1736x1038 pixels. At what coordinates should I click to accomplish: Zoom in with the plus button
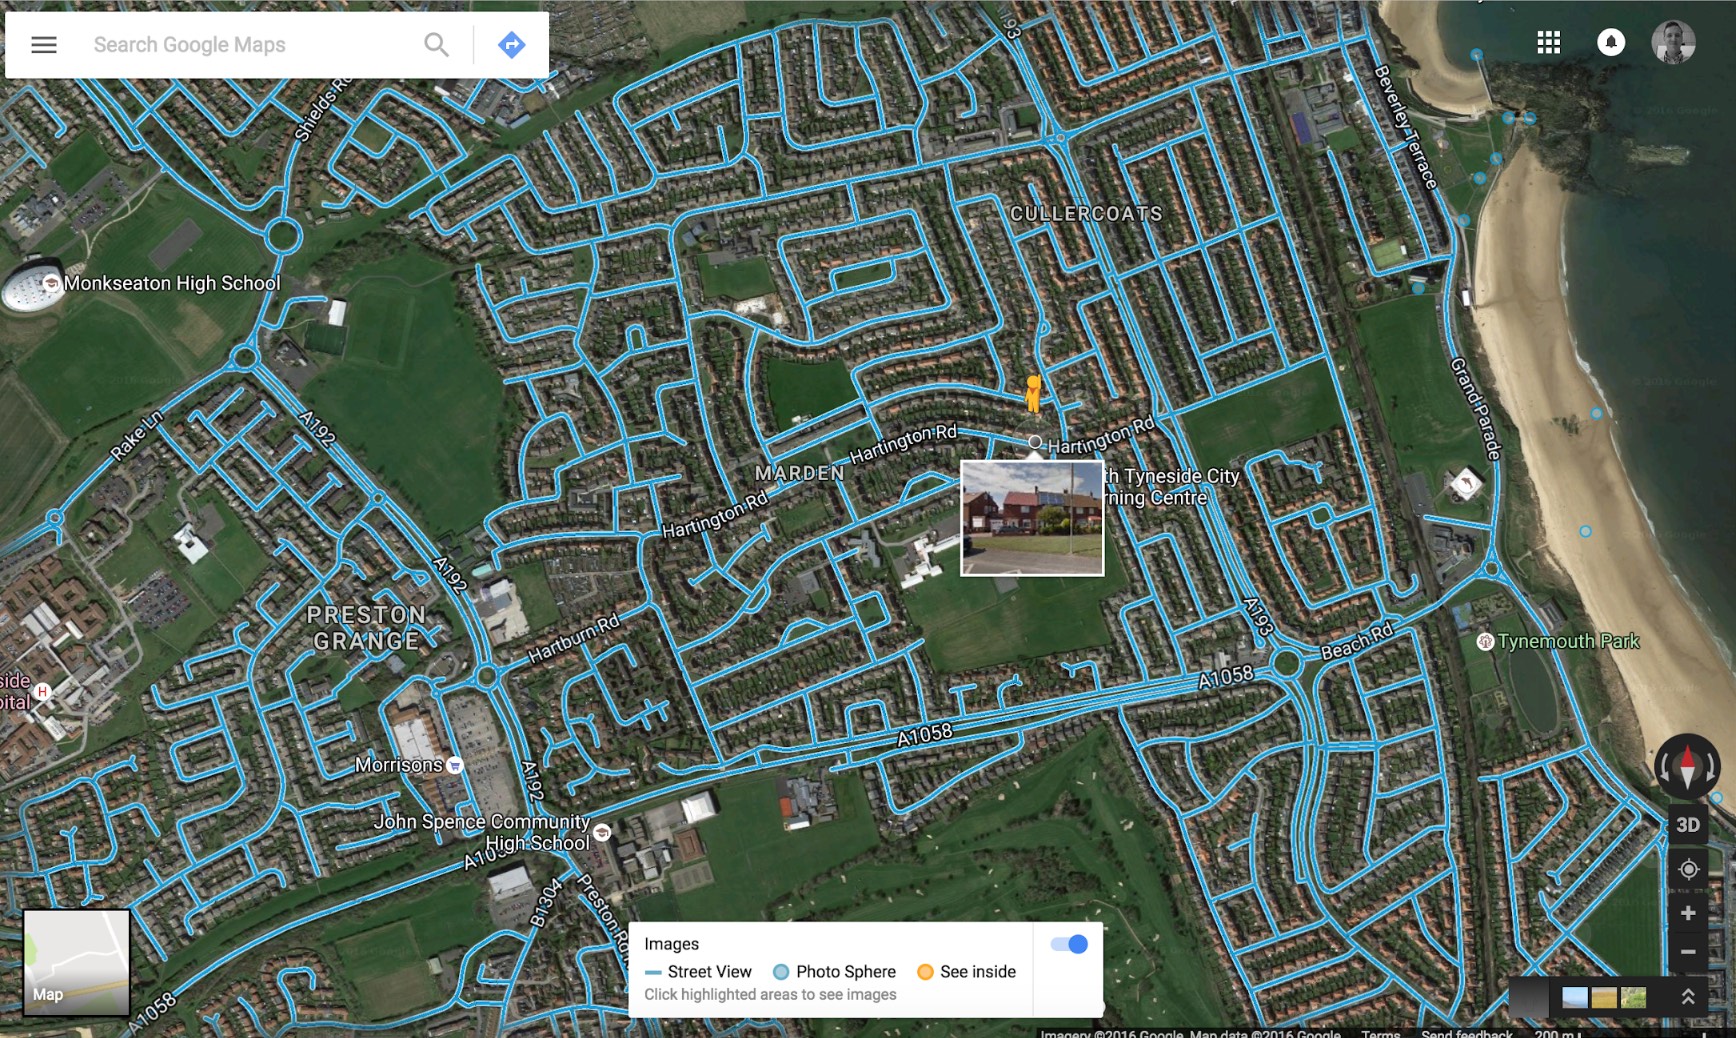[x=1688, y=913]
